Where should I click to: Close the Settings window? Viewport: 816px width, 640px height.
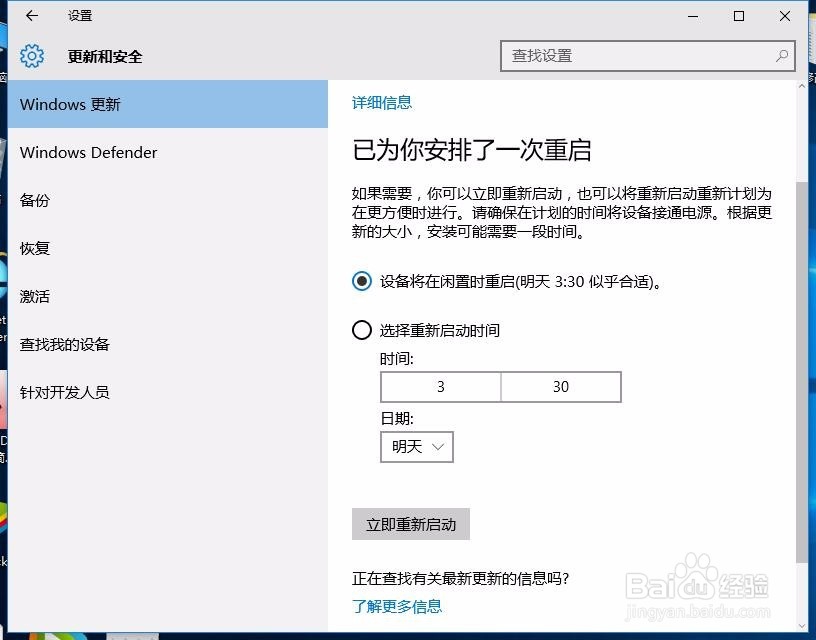pyautogui.click(x=785, y=16)
